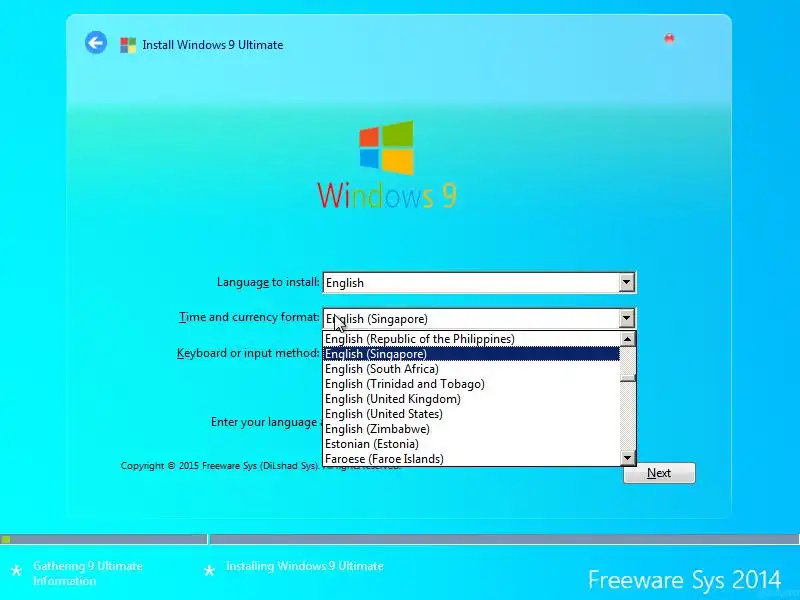Click the list scrollbar up arrow
The width and height of the screenshot is (800, 600).
628,339
